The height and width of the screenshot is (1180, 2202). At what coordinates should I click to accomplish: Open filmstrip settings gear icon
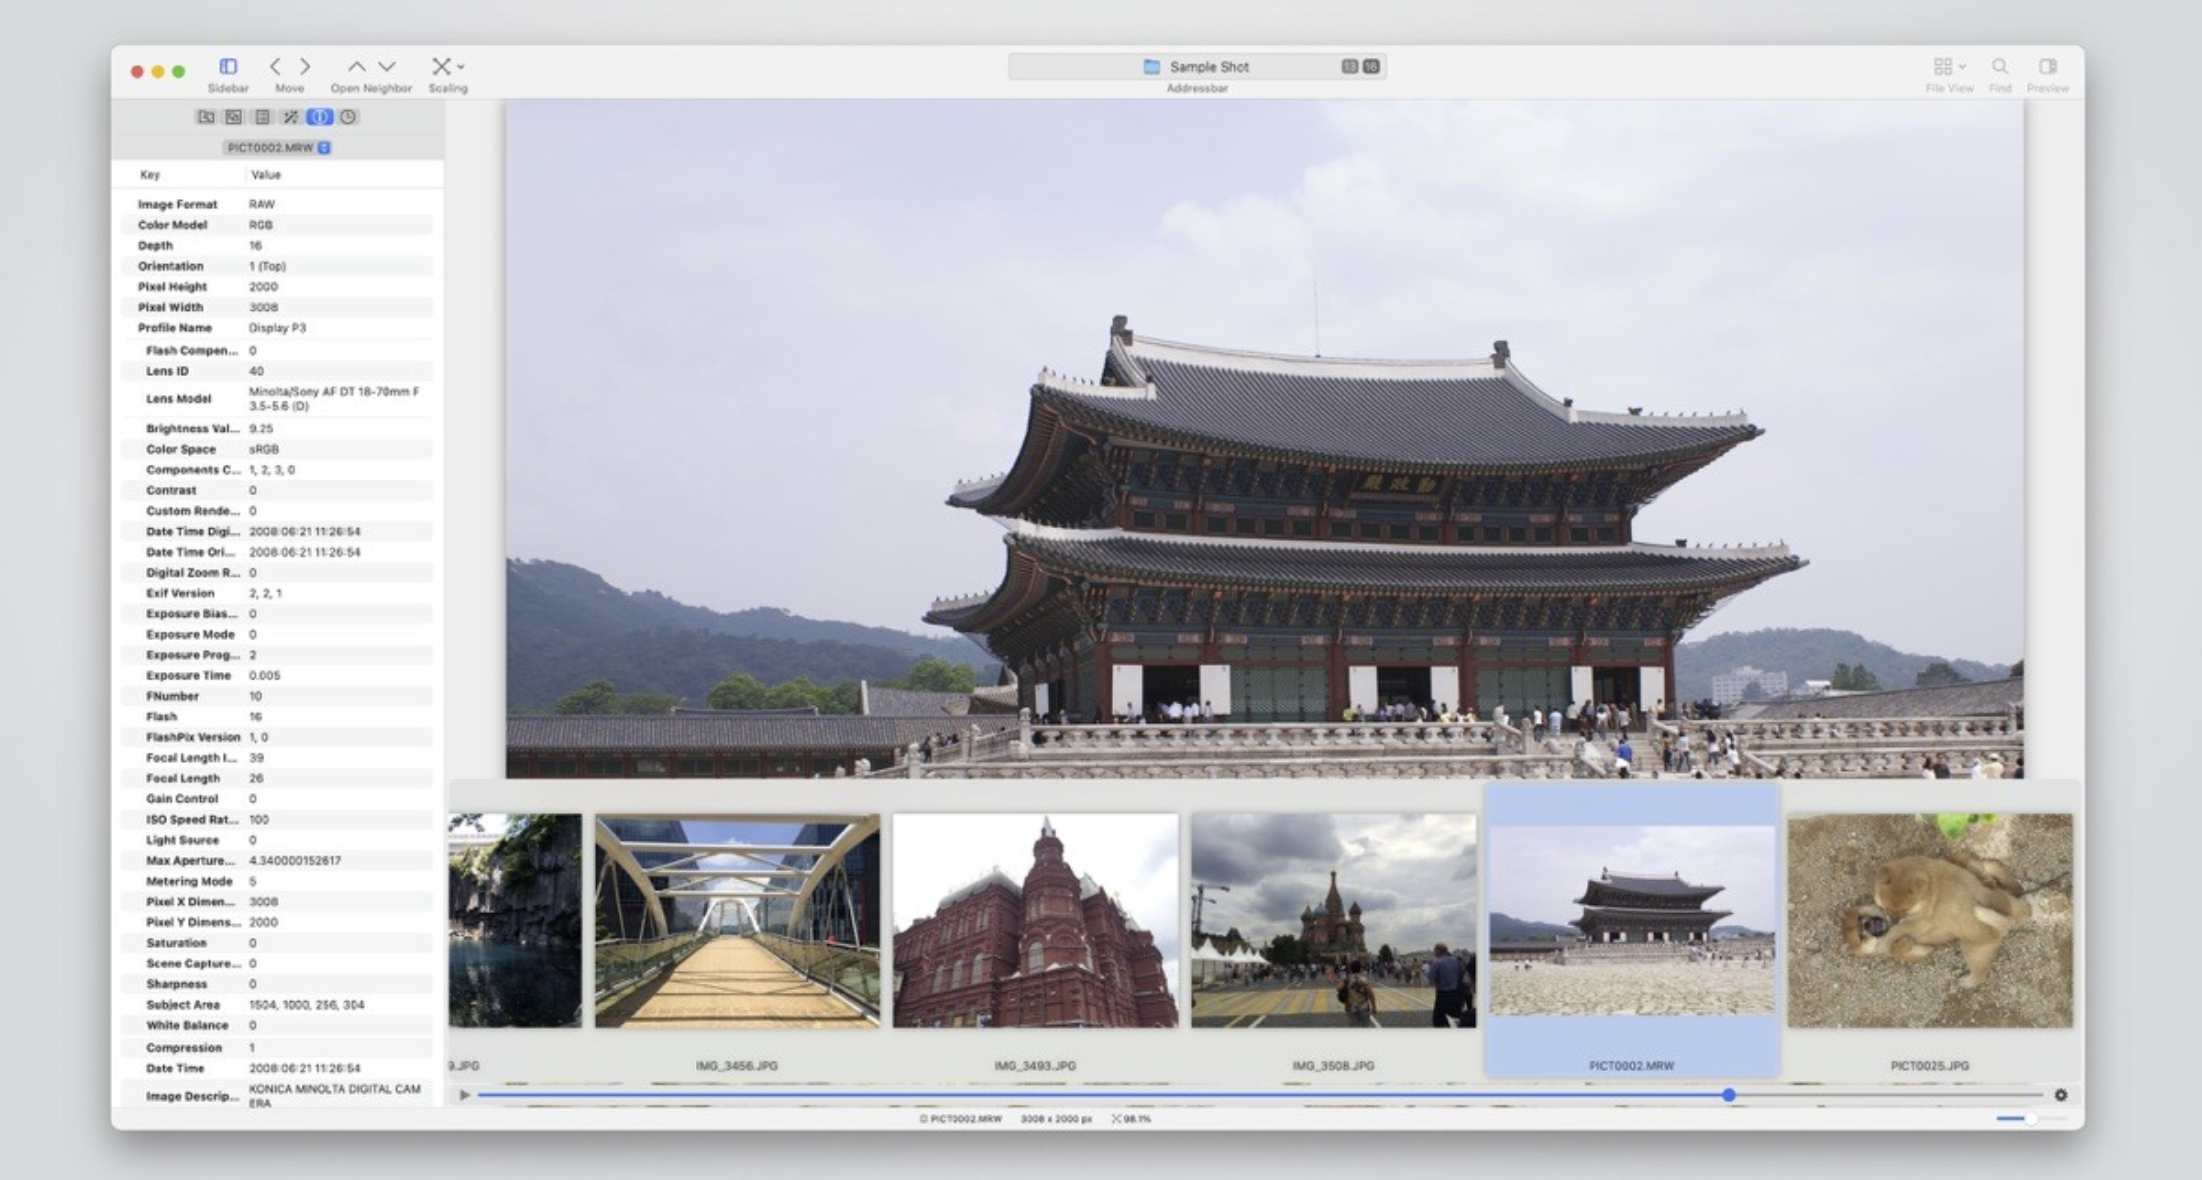pyautogui.click(x=2061, y=1095)
